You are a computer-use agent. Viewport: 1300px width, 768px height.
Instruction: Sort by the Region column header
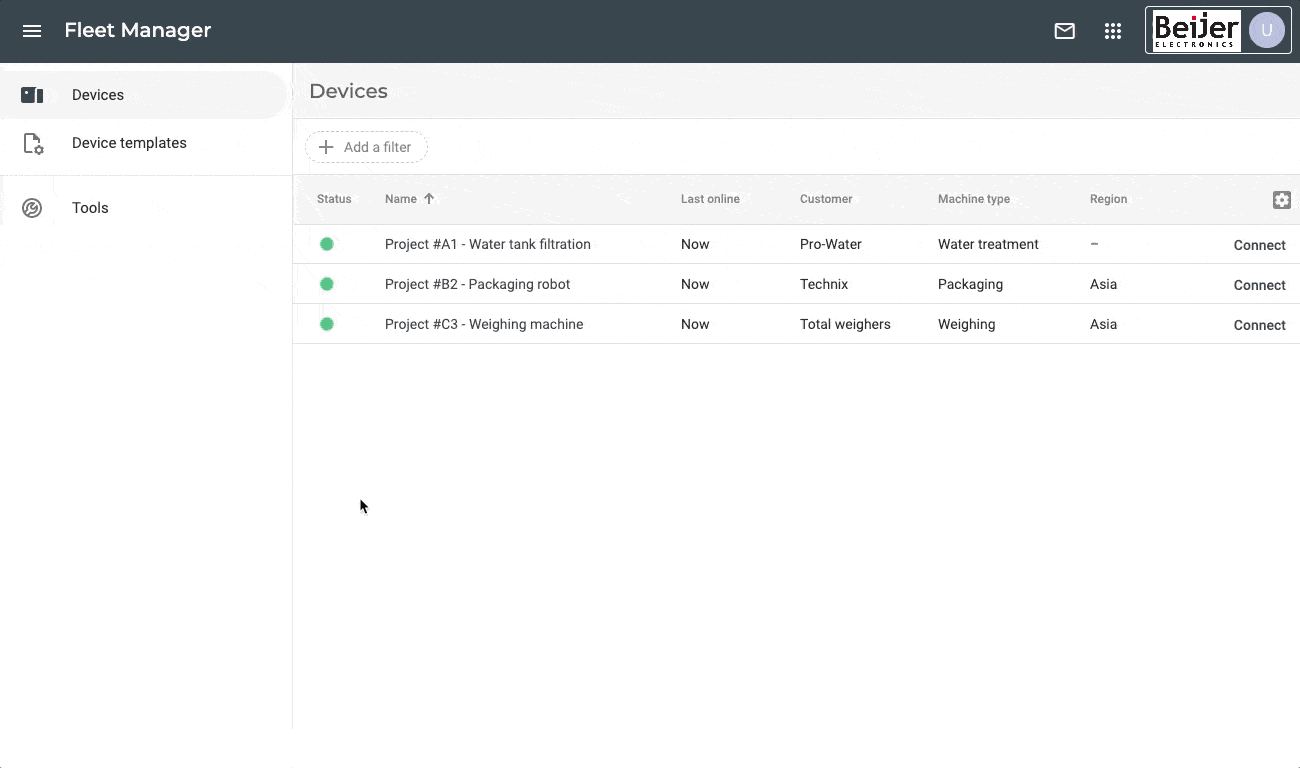(1108, 199)
